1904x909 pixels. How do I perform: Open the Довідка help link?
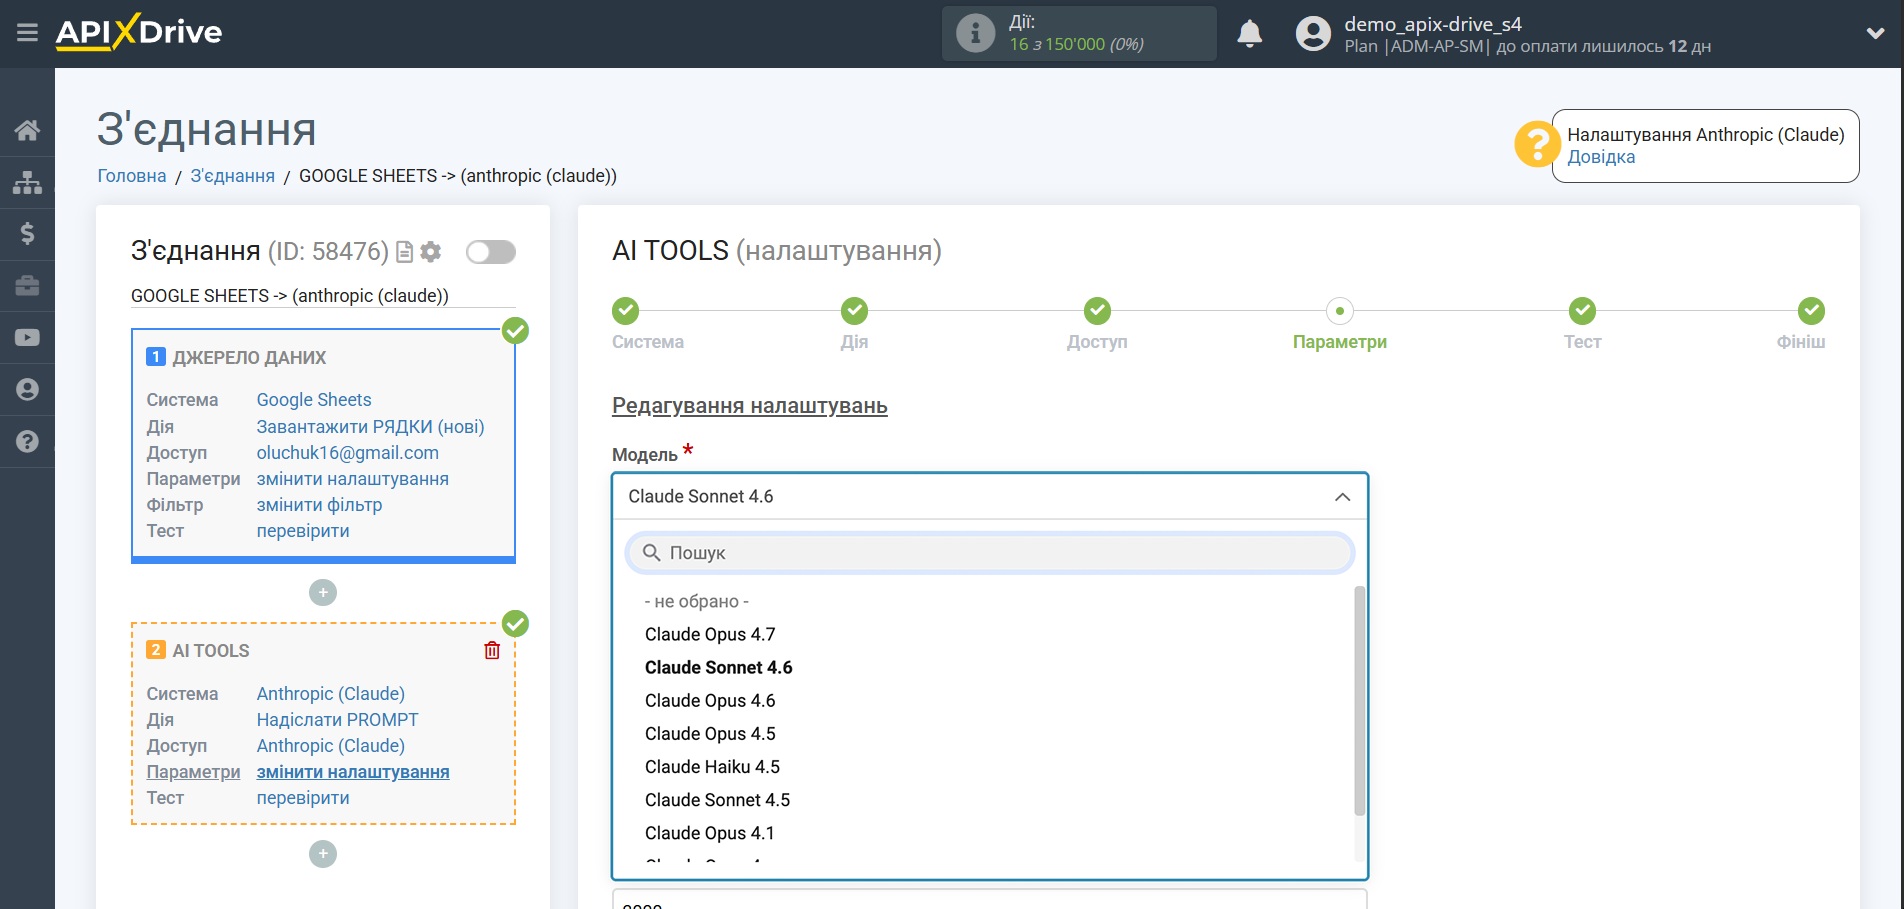tap(1601, 157)
